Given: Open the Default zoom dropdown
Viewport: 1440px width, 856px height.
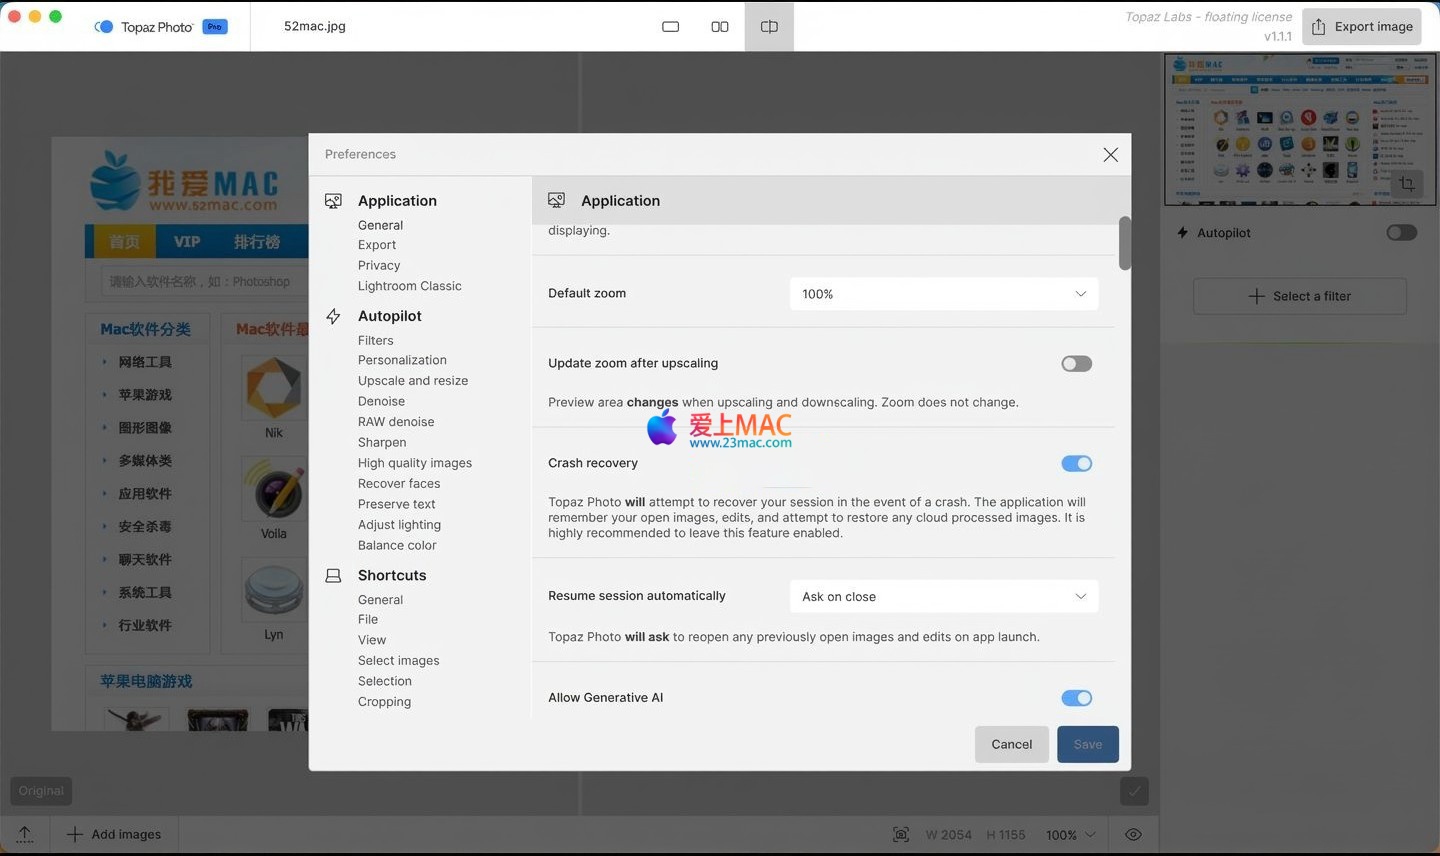Looking at the screenshot, I should 943,294.
